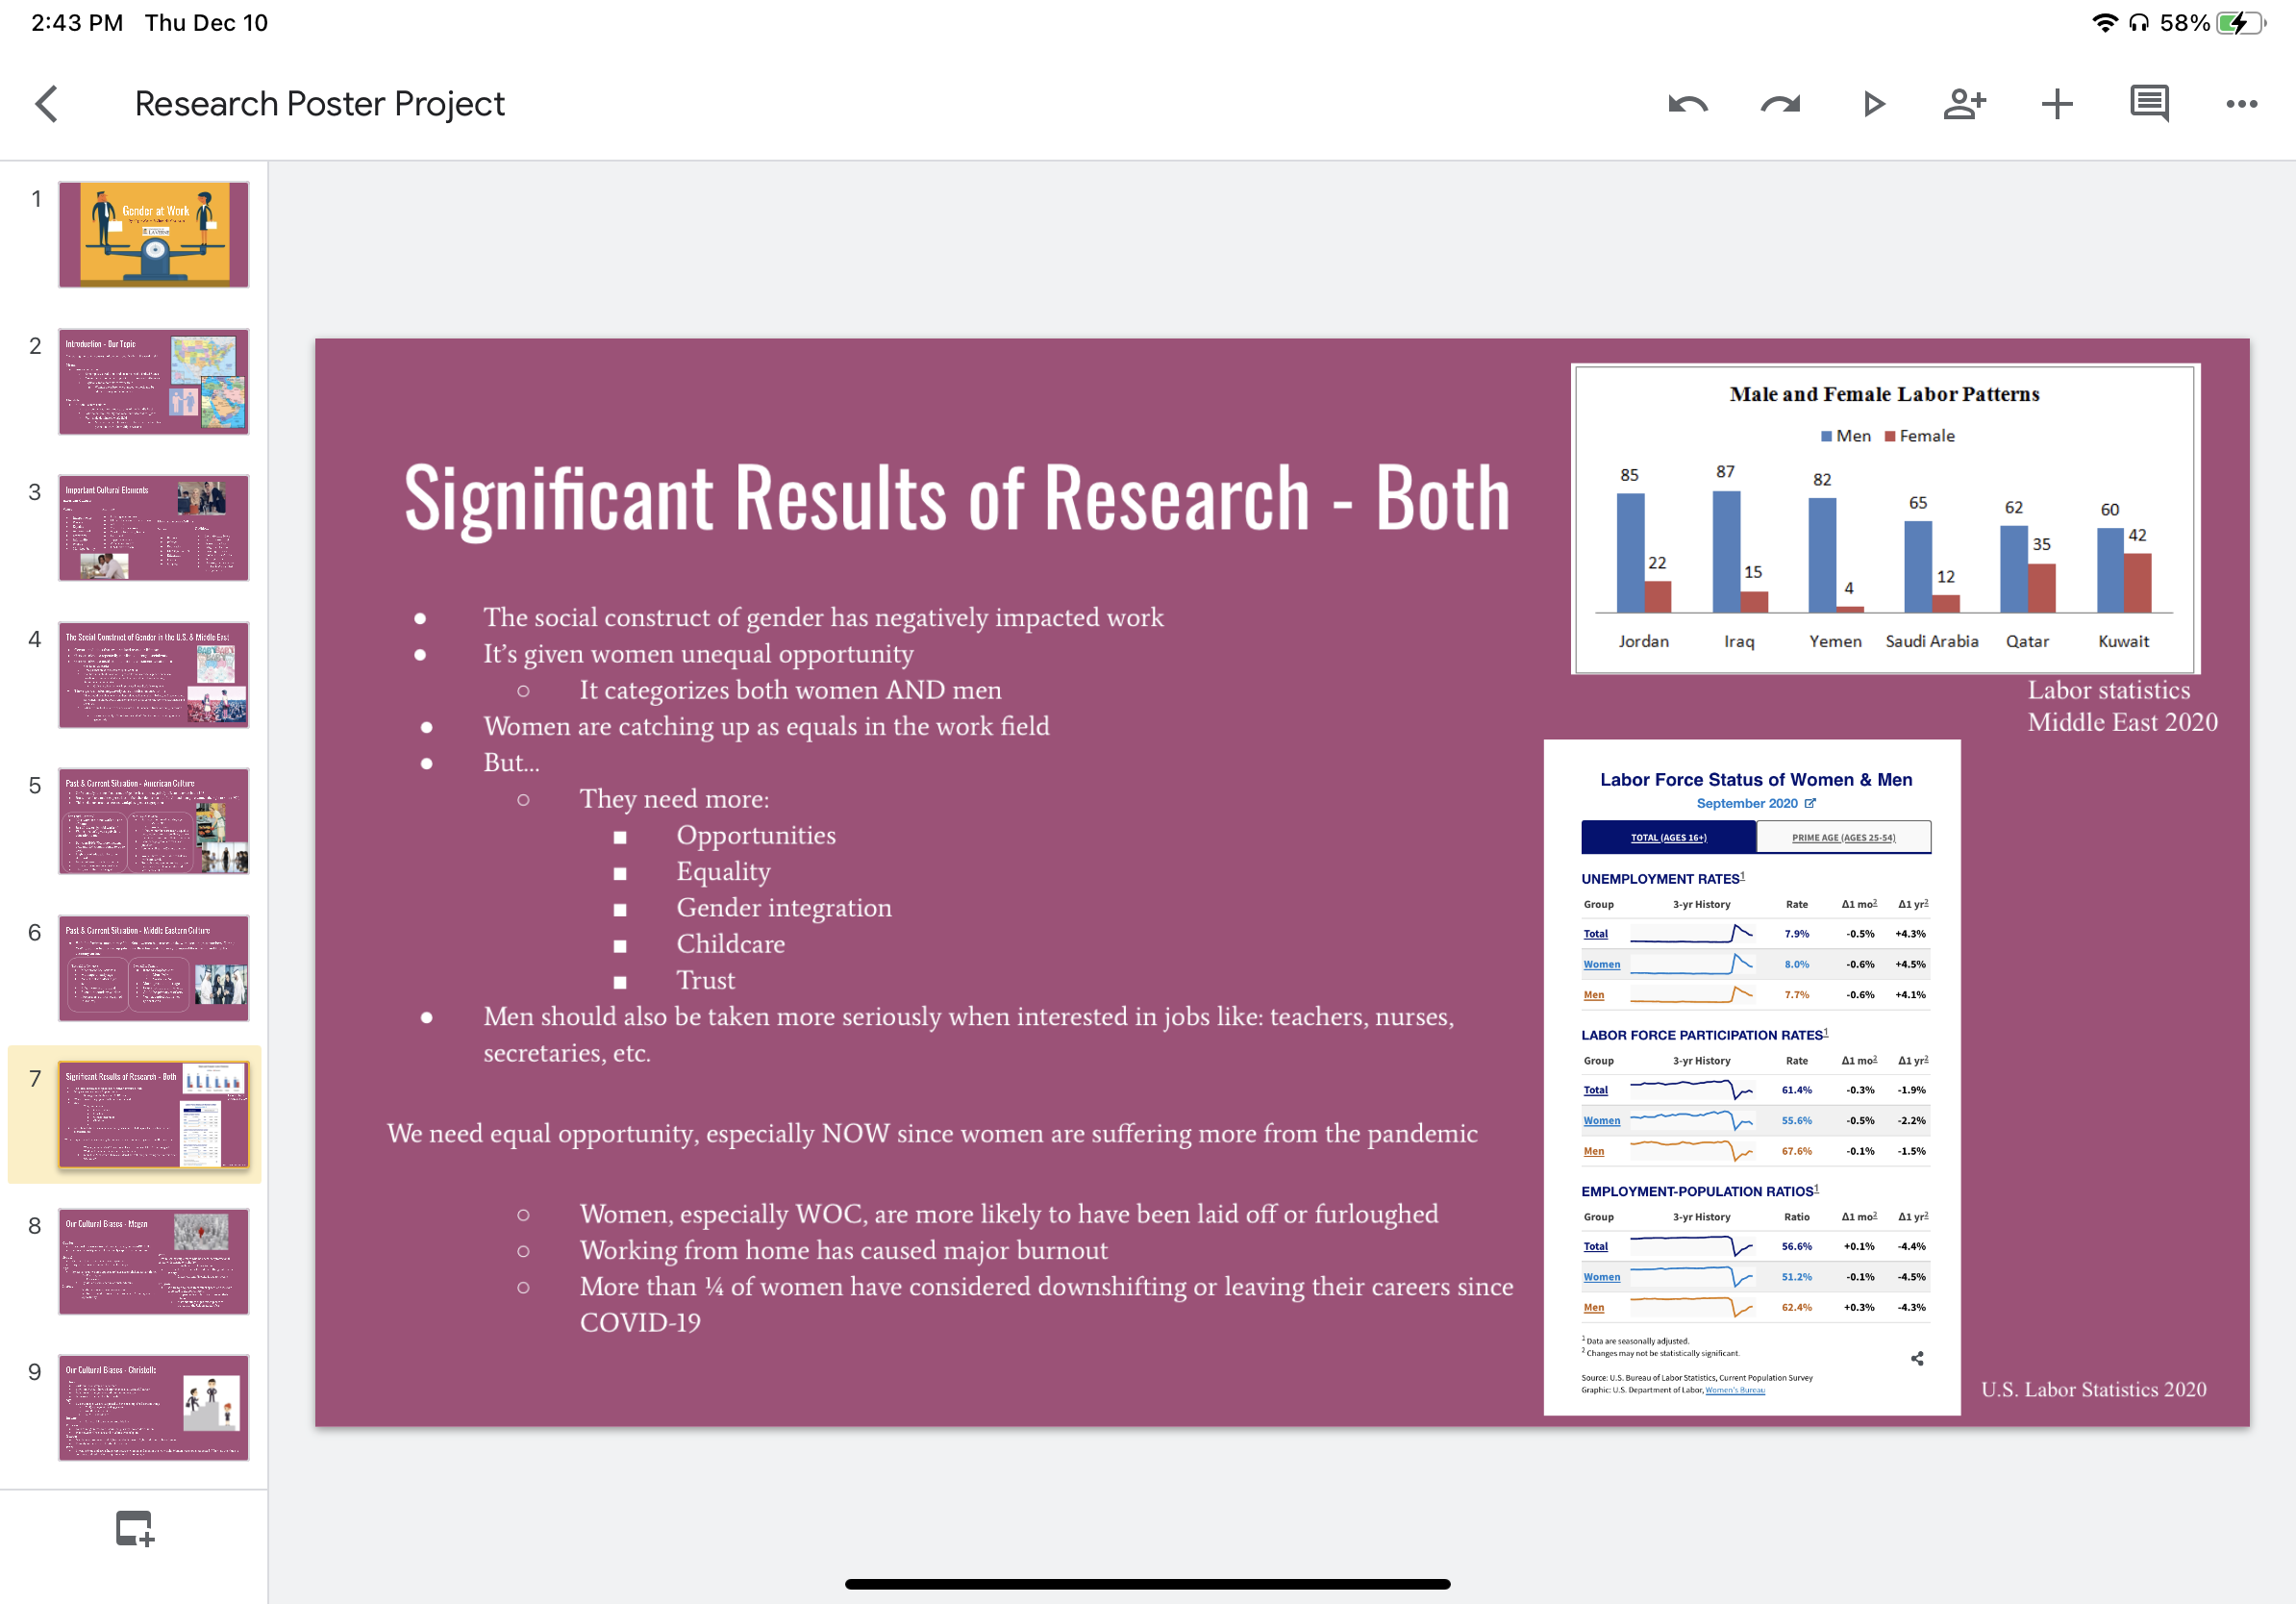
Task: Tap the plus insert icon
Action: tap(2057, 104)
